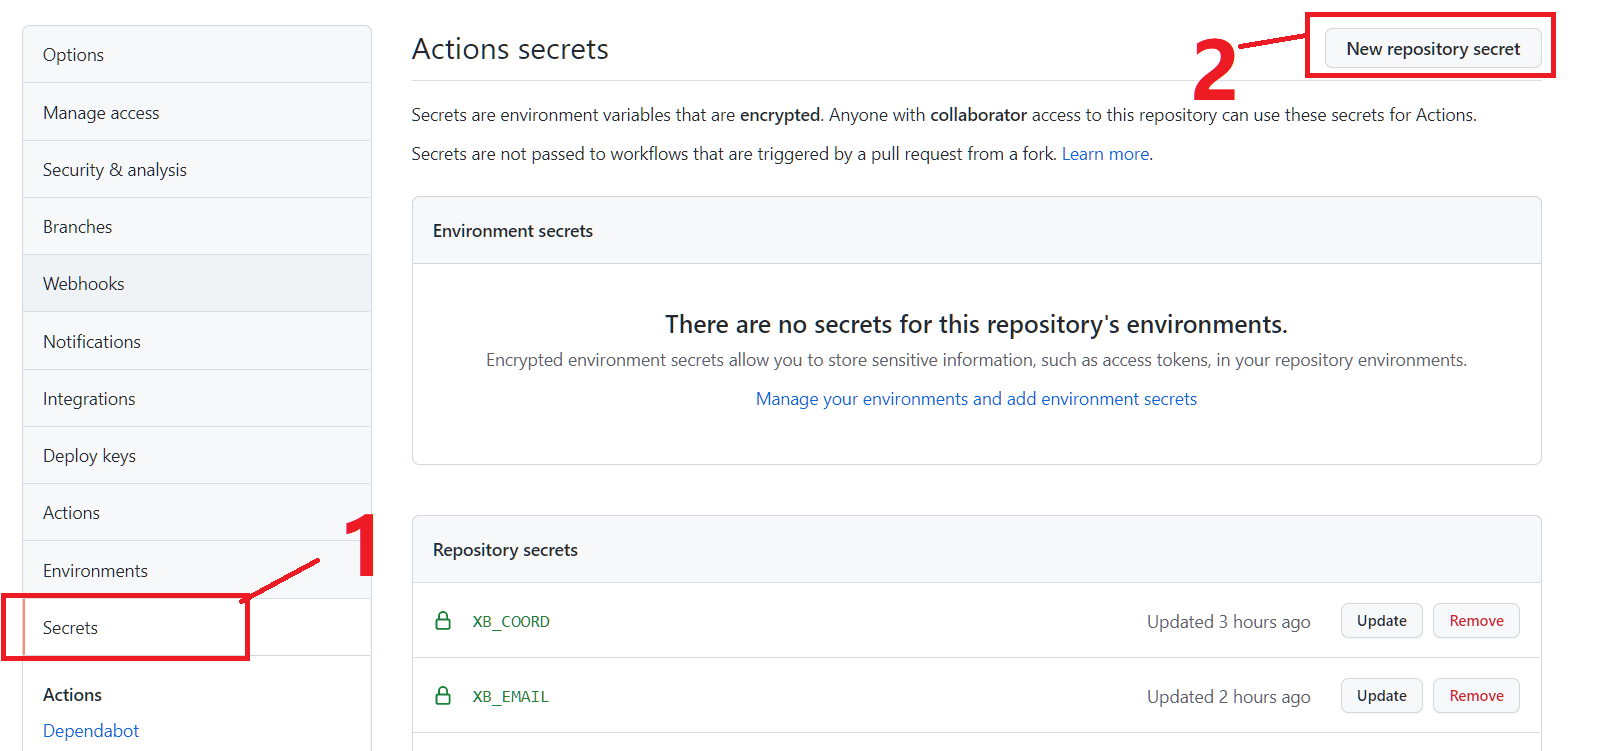Update the XB_EMAIL secret
This screenshot has width=1617, height=751.
[1381, 696]
